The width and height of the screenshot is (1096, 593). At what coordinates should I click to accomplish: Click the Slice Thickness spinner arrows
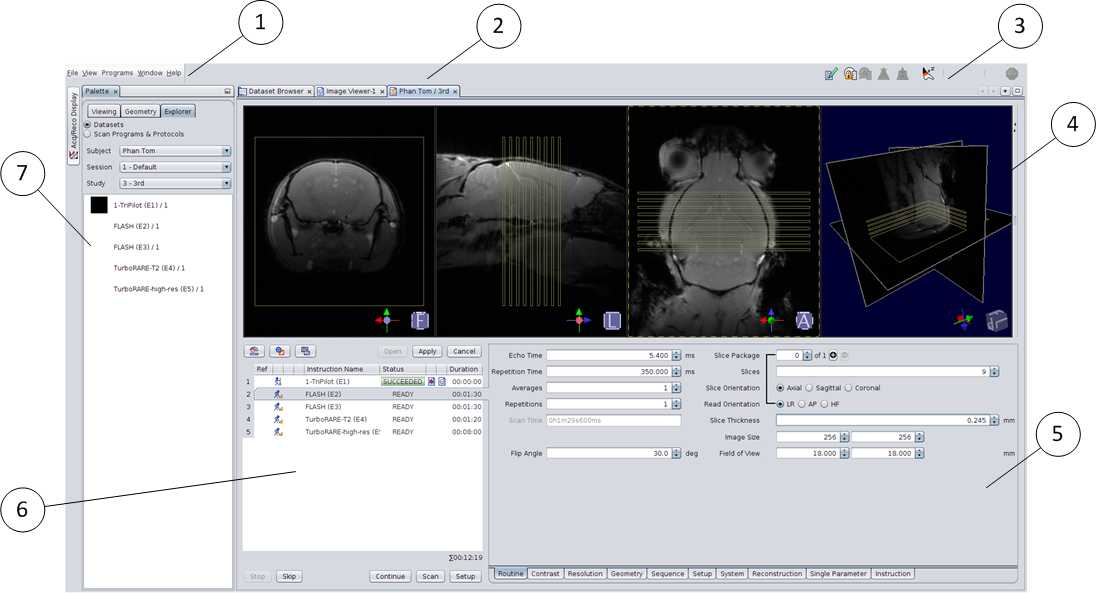(994, 420)
